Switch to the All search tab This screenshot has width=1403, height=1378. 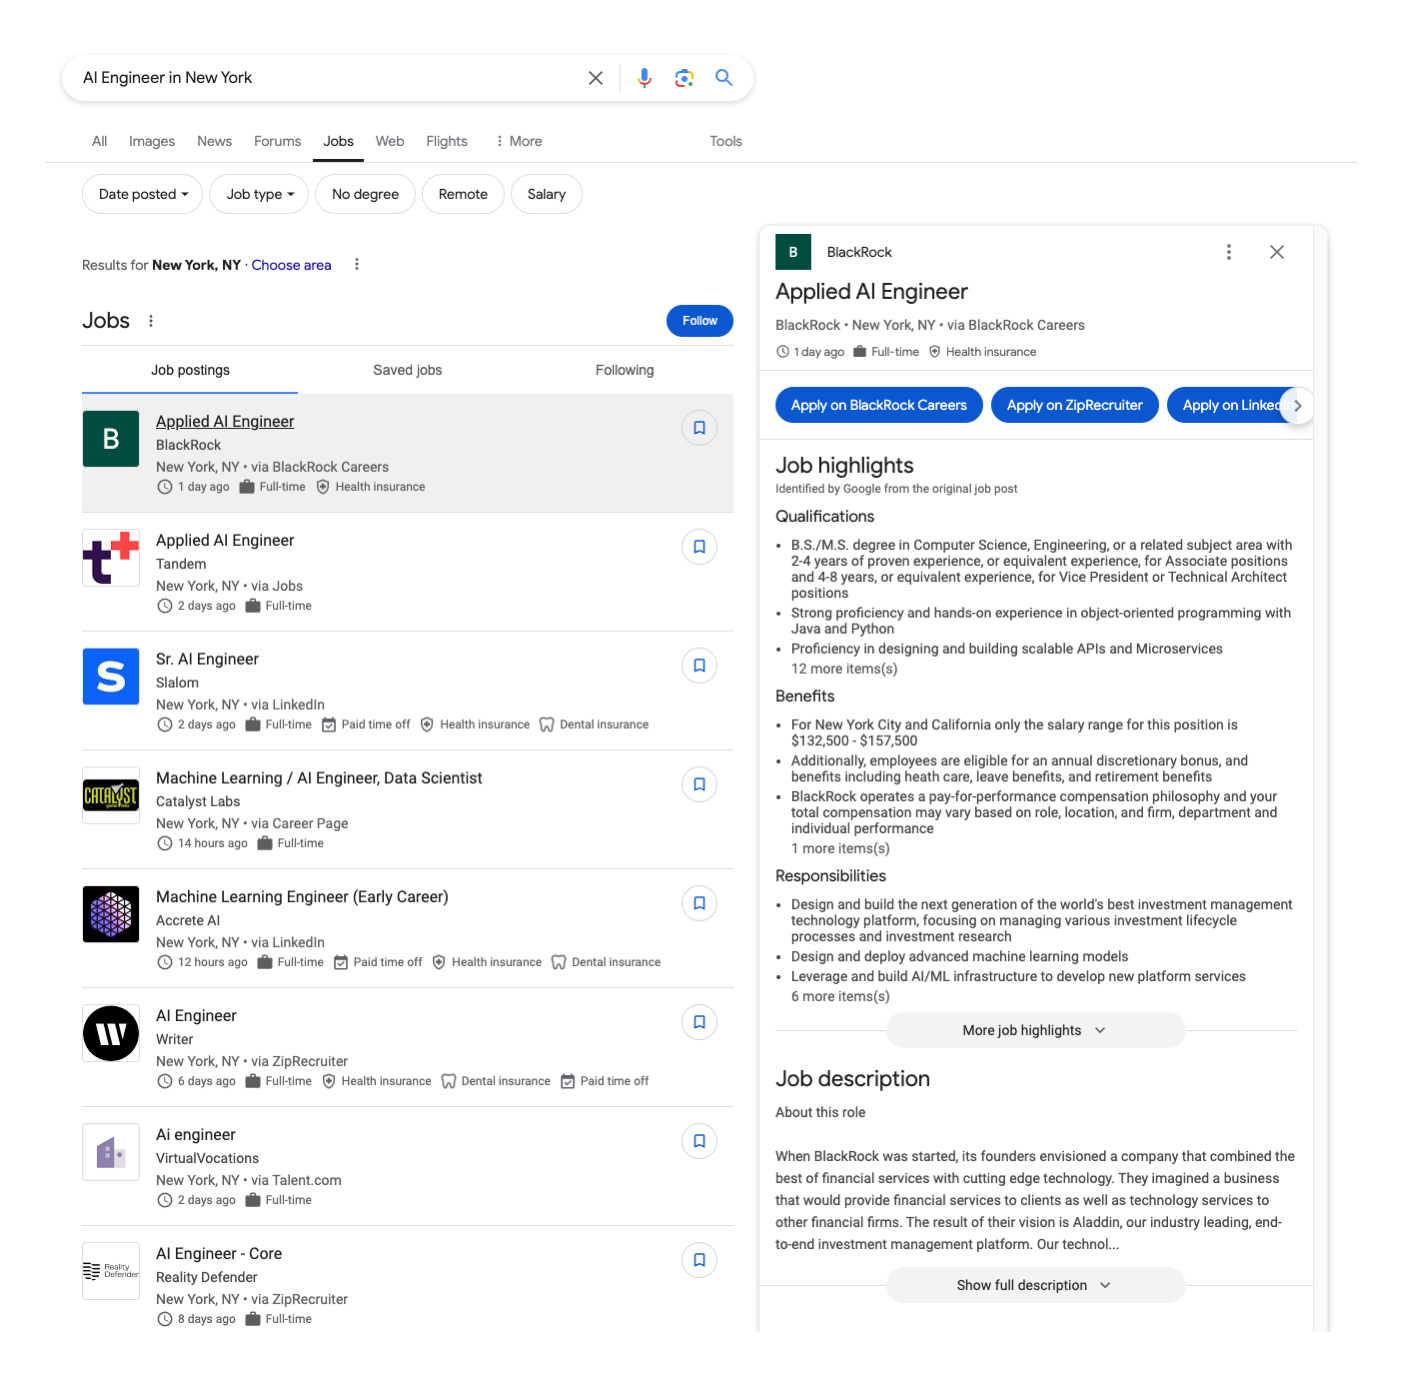pos(99,141)
